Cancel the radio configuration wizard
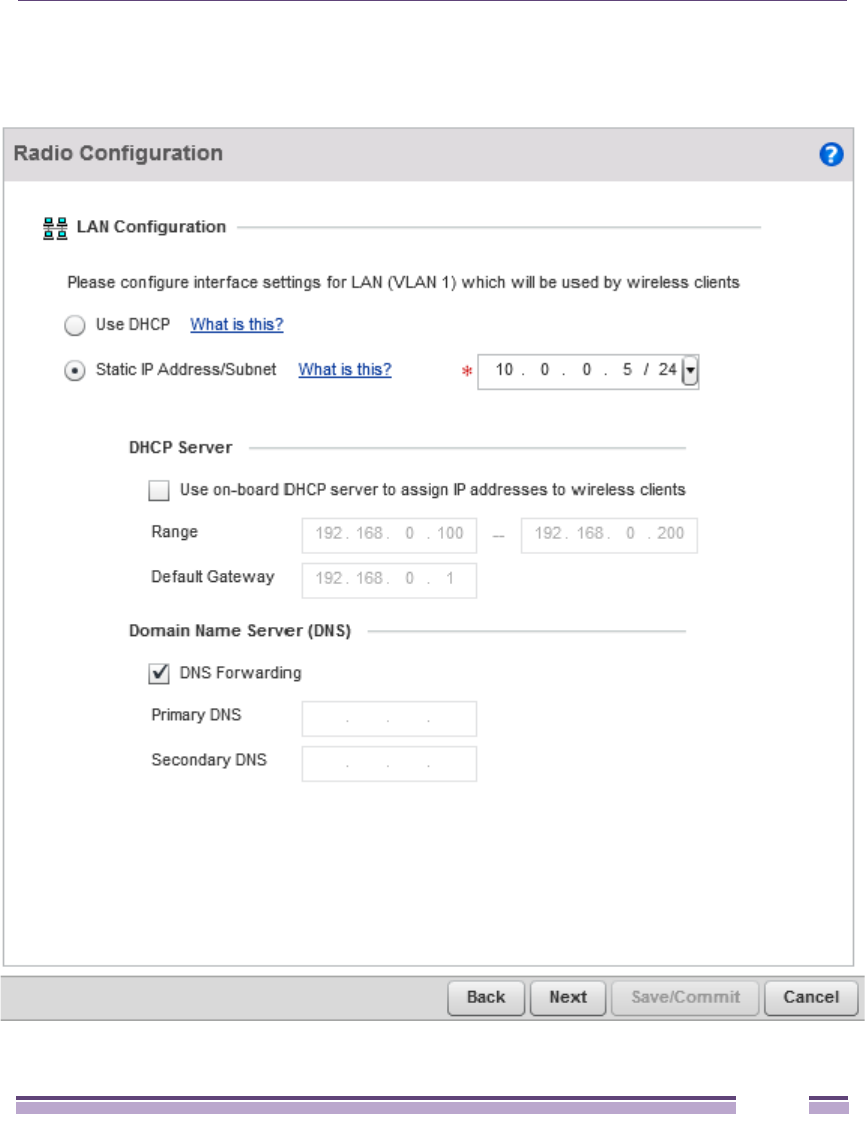The width and height of the screenshot is (865, 1122). click(x=811, y=997)
